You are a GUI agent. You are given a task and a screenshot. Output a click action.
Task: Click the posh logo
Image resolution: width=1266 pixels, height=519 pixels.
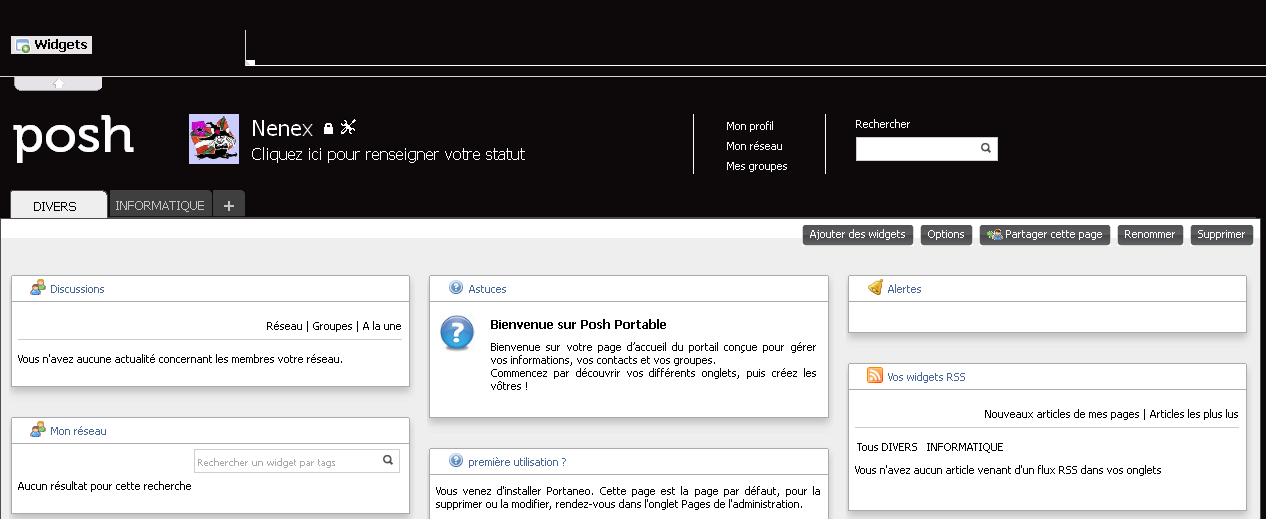(73, 138)
